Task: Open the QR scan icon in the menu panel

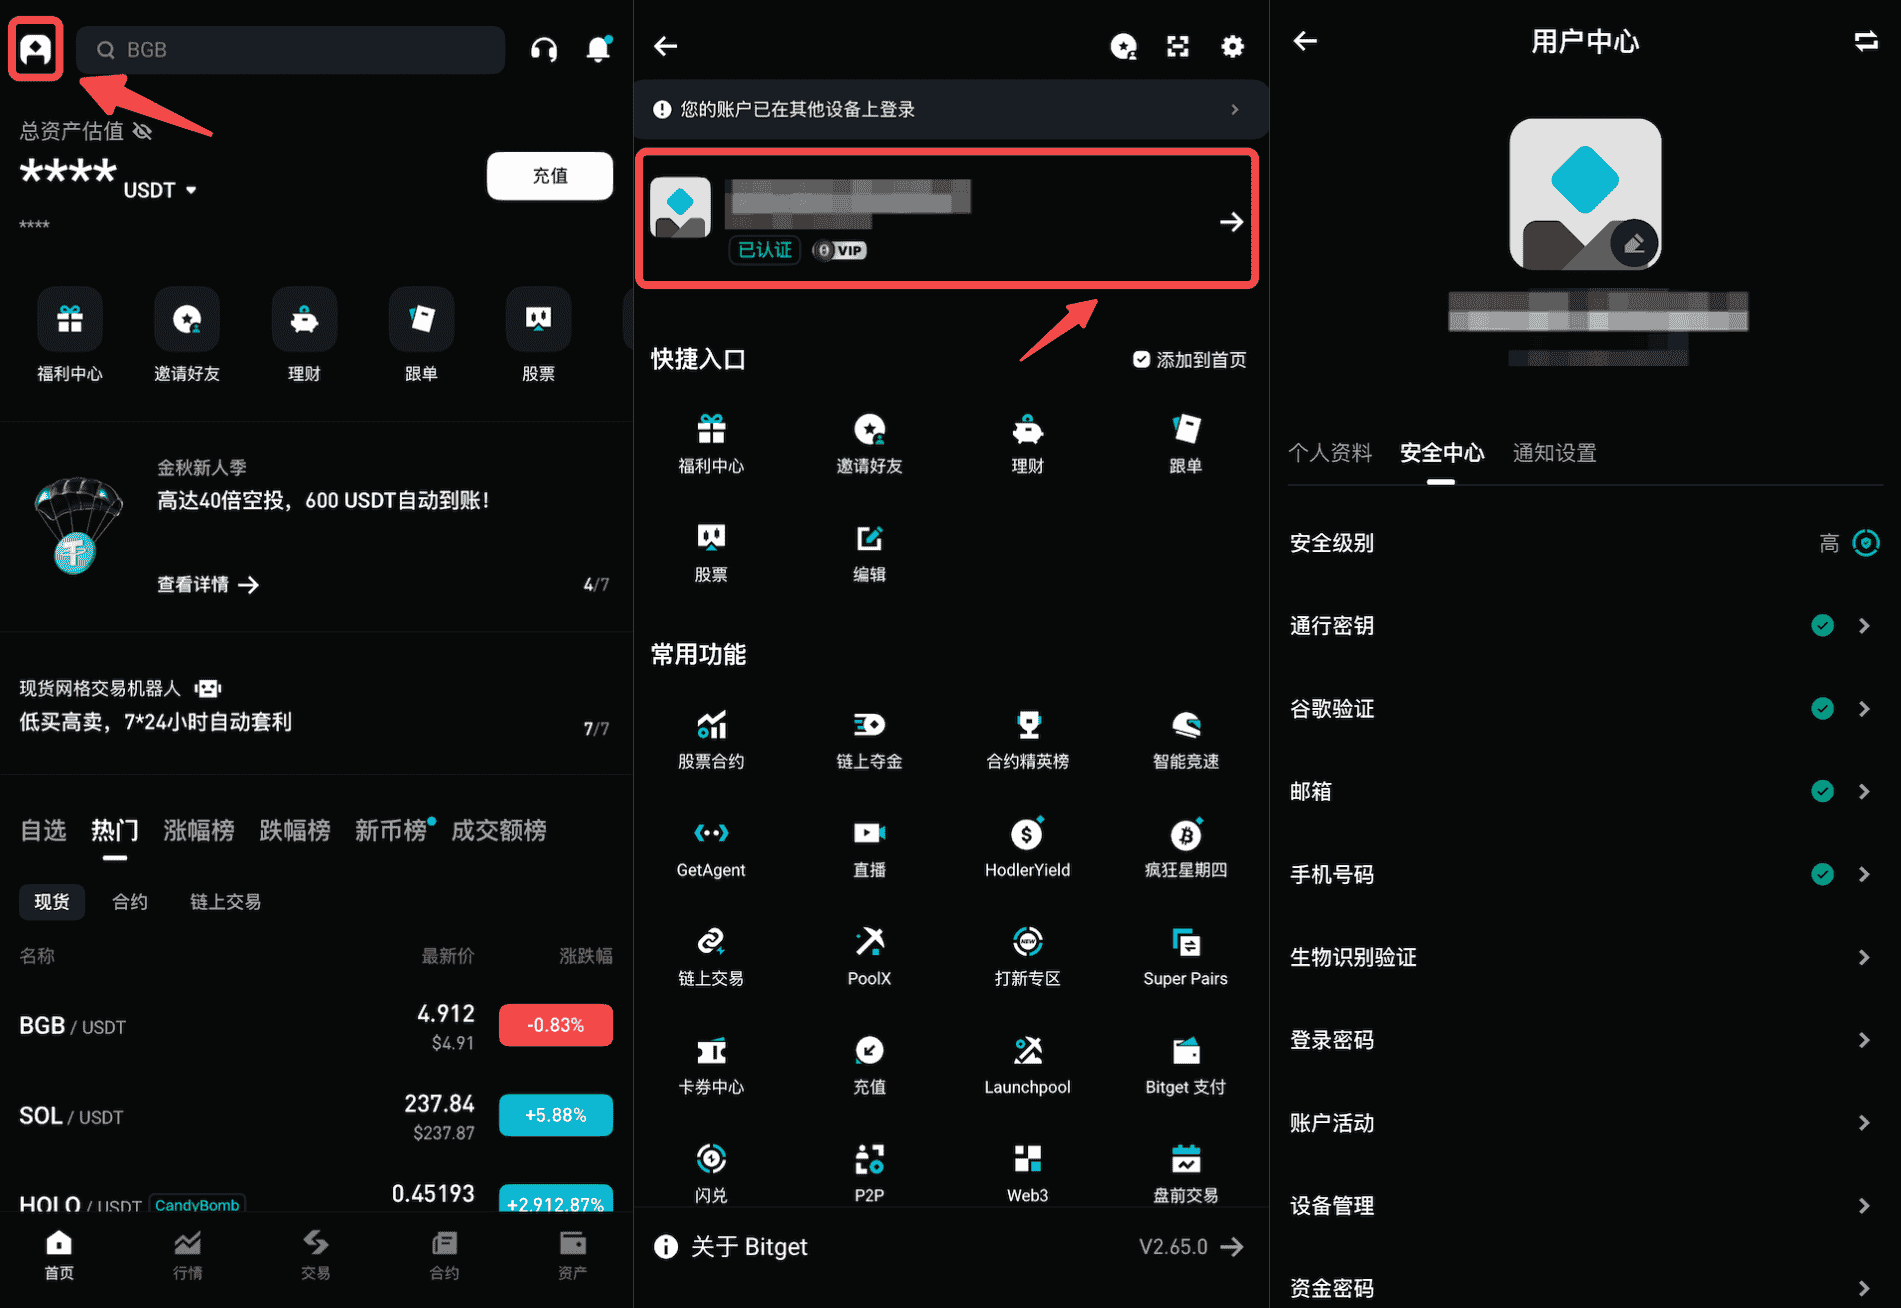Action: (x=1178, y=46)
